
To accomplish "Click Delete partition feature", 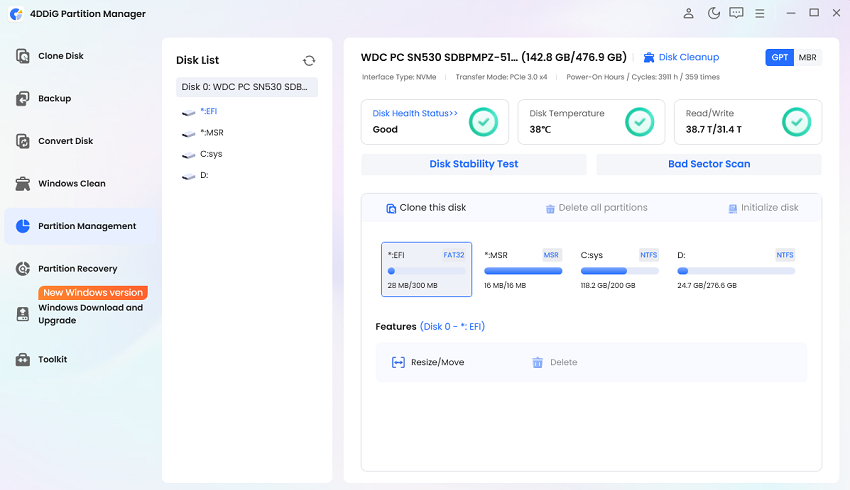I will (x=555, y=363).
